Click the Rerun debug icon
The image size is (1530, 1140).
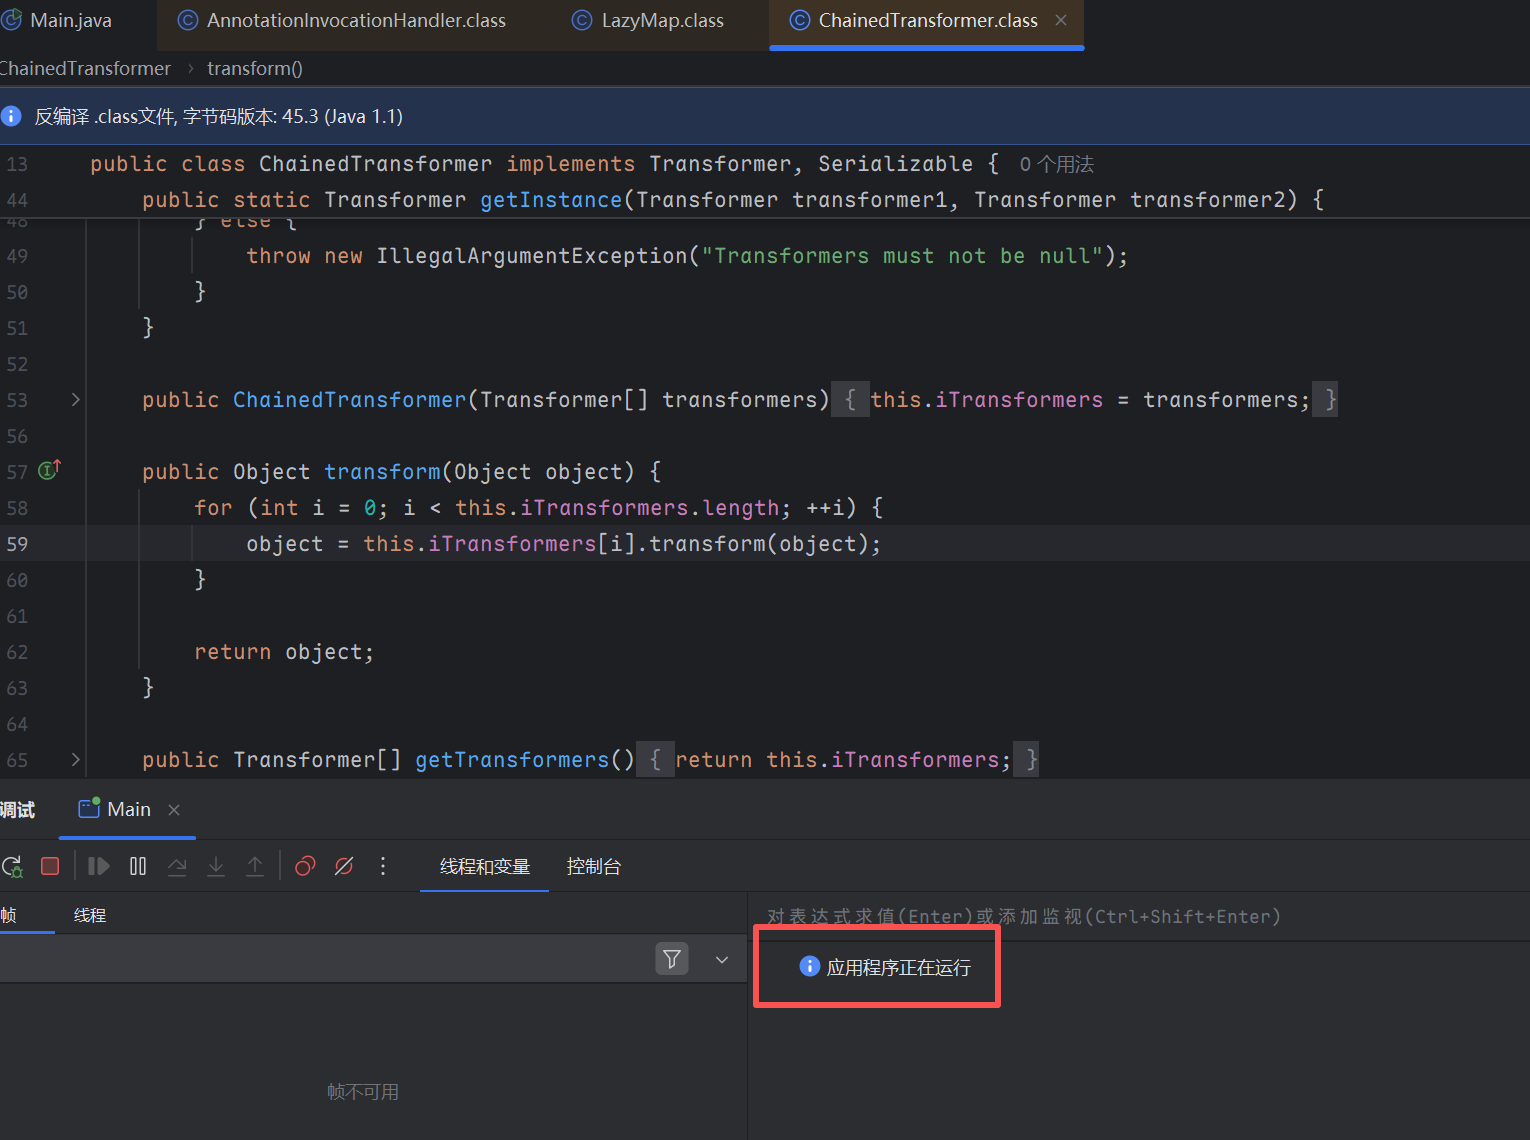(x=12, y=867)
